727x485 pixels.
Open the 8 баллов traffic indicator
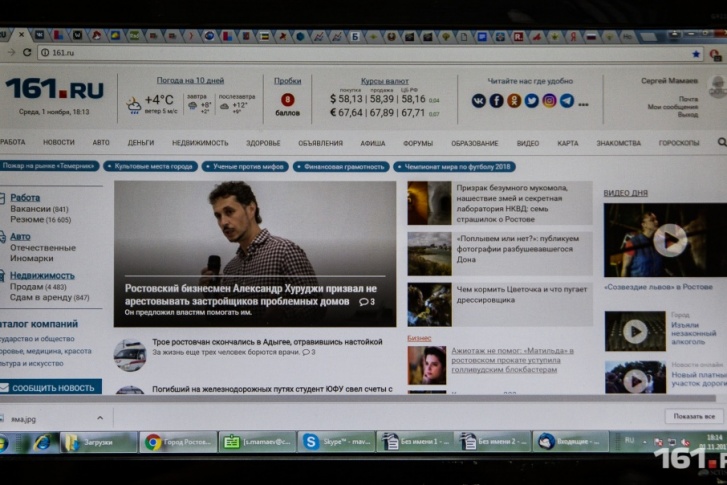tap(287, 104)
